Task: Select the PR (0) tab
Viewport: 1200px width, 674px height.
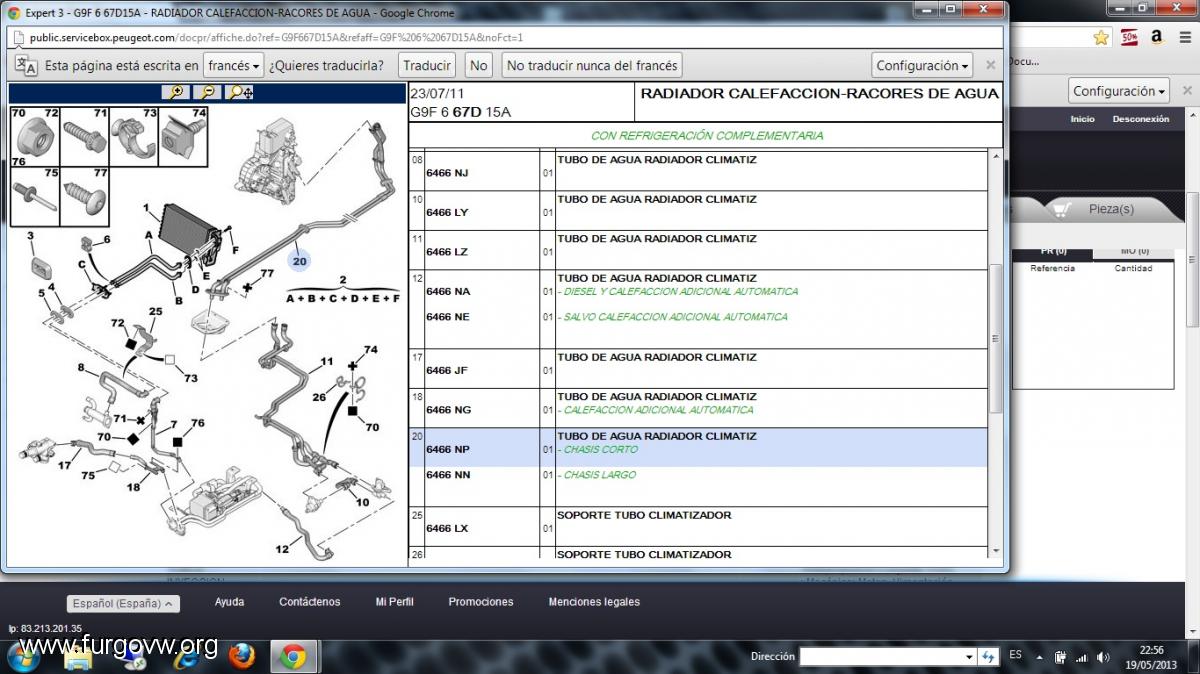Action: [1053, 251]
